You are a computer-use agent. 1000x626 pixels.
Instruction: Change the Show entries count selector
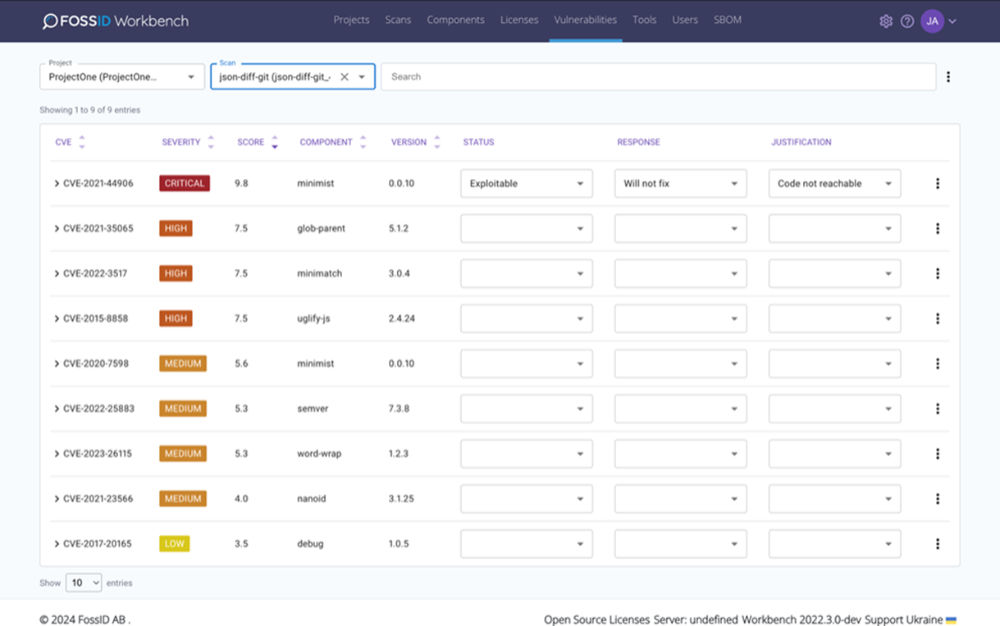pos(84,583)
